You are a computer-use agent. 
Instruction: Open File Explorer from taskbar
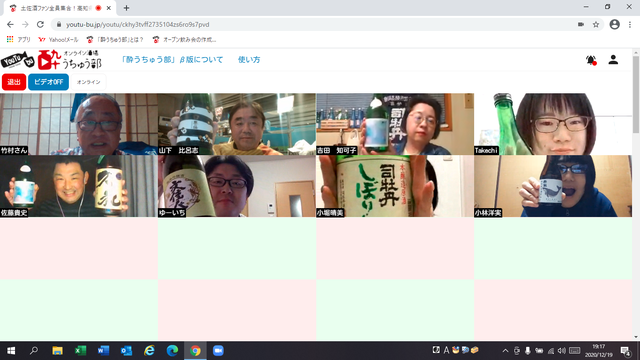pos(57,351)
